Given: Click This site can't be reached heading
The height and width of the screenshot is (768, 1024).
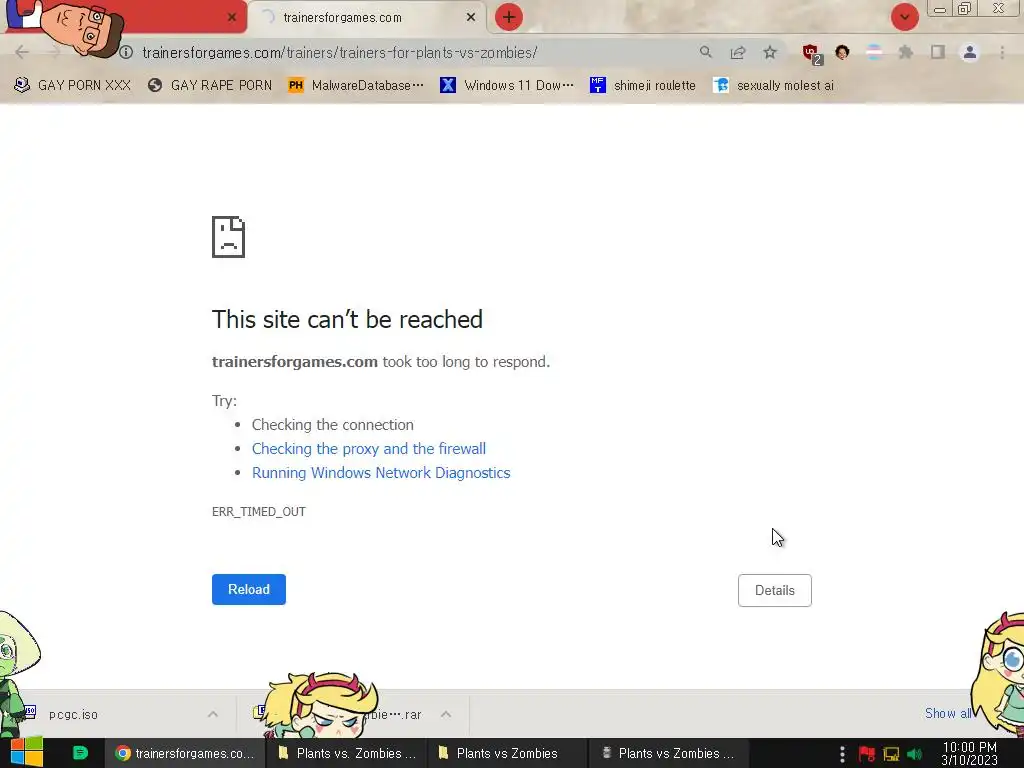Looking at the screenshot, I should (347, 319).
